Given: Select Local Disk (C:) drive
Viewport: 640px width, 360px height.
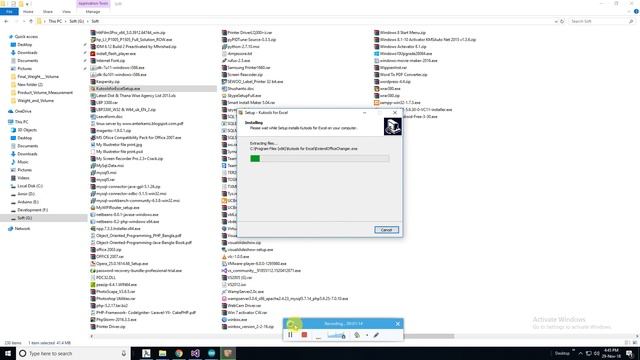Looking at the screenshot, I should tap(30, 186).
